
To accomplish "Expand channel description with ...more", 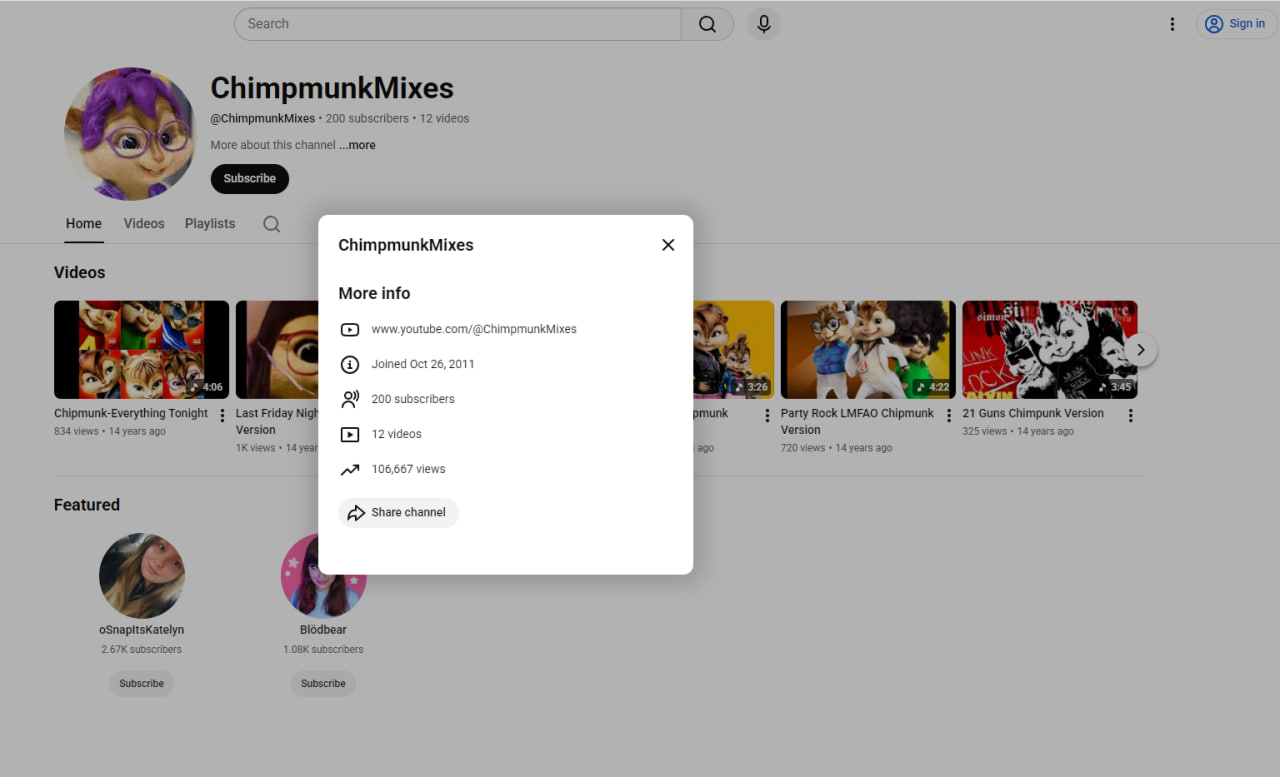I will pyautogui.click(x=357, y=145).
